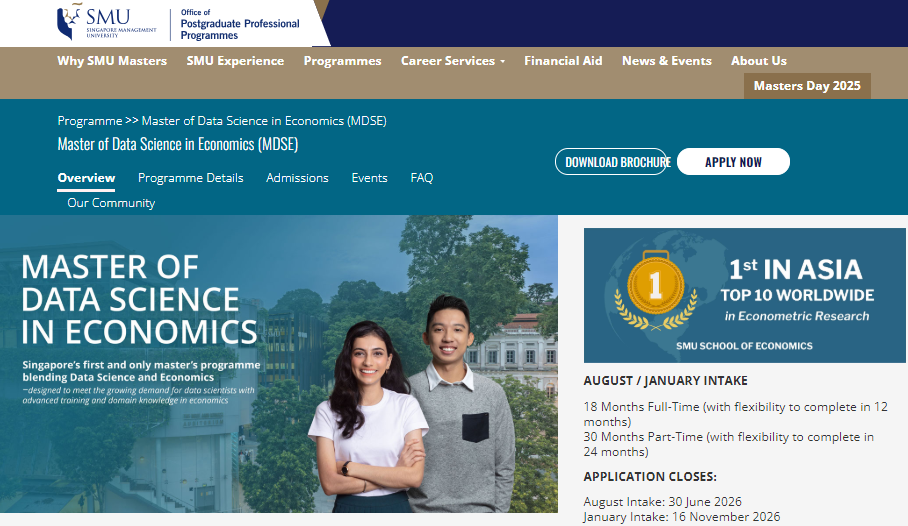Viewport: 908px width, 526px height.
Task: Click the Programme breadcrumb link
Action: coord(89,121)
